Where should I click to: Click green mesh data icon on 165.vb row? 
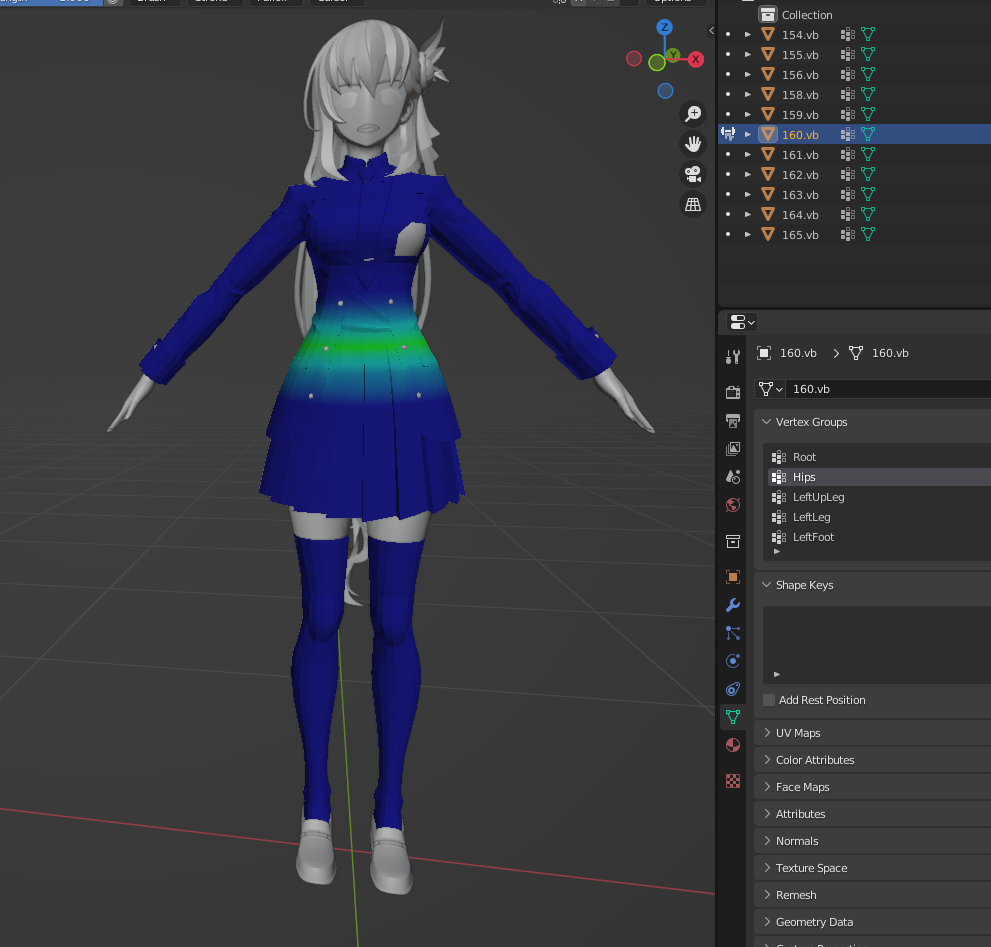(x=868, y=235)
